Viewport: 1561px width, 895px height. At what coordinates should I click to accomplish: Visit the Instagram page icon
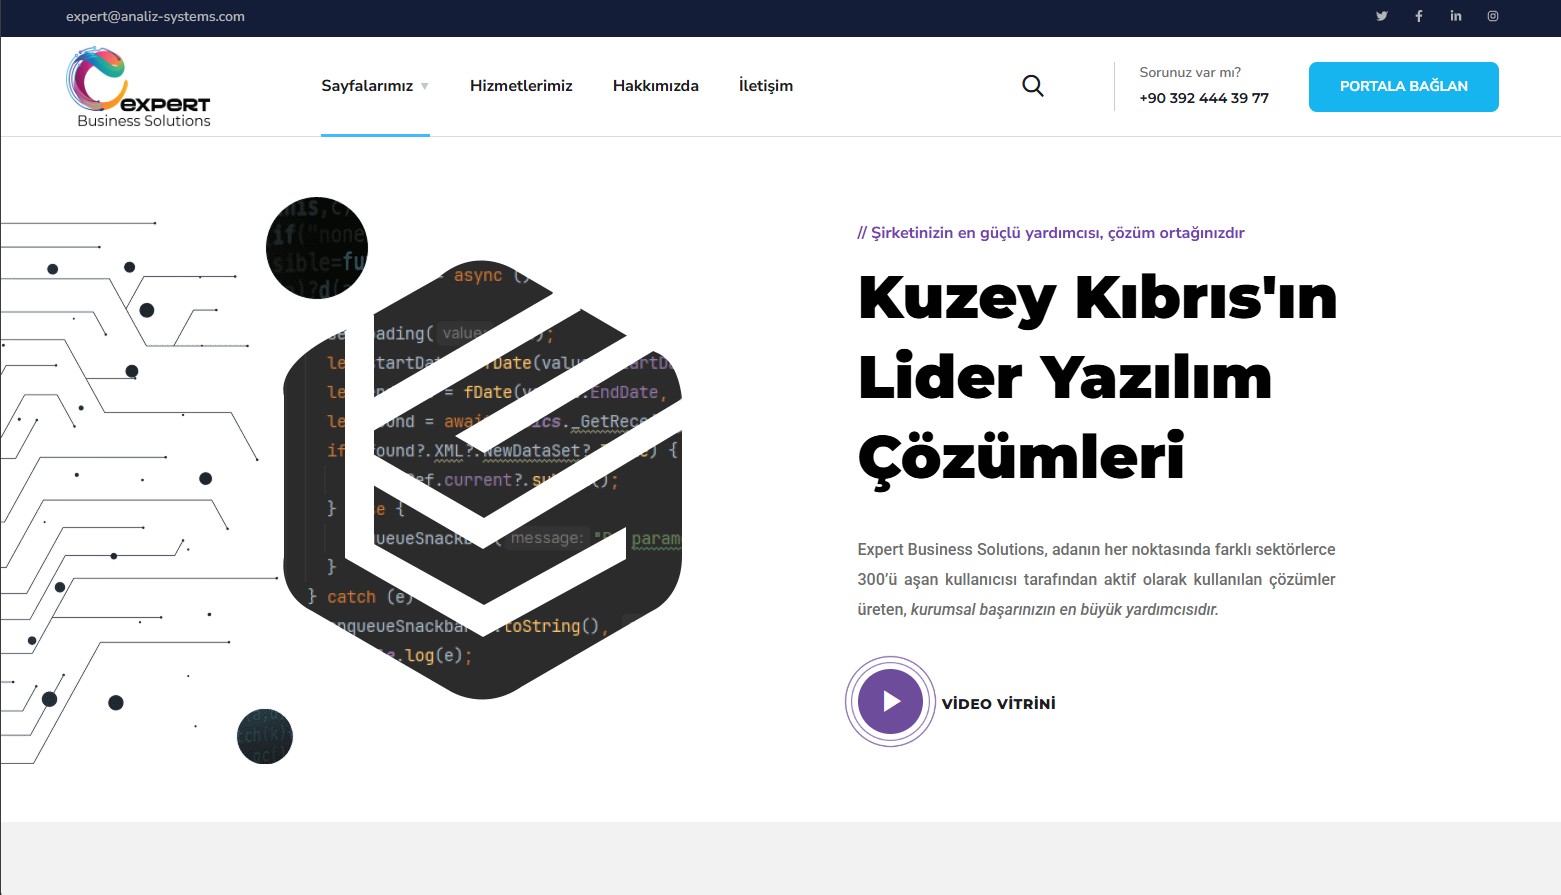click(1493, 16)
